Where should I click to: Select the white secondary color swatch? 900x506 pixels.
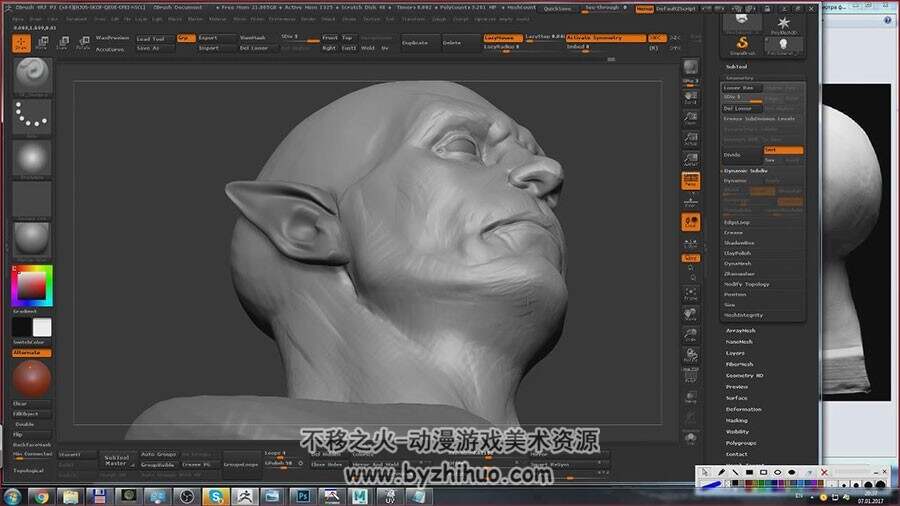click(42, 328)
